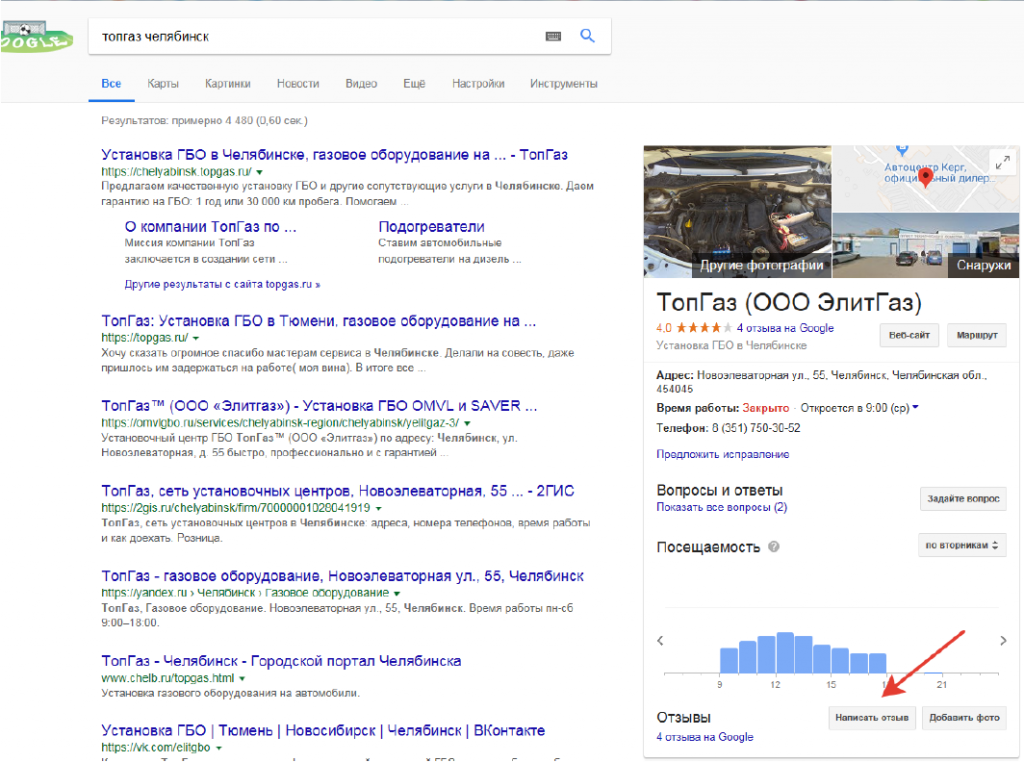Open 'Показать все вопросы (2)' link
The width and height of the screenshot is (1024, 762).
(x=722, y=507)
